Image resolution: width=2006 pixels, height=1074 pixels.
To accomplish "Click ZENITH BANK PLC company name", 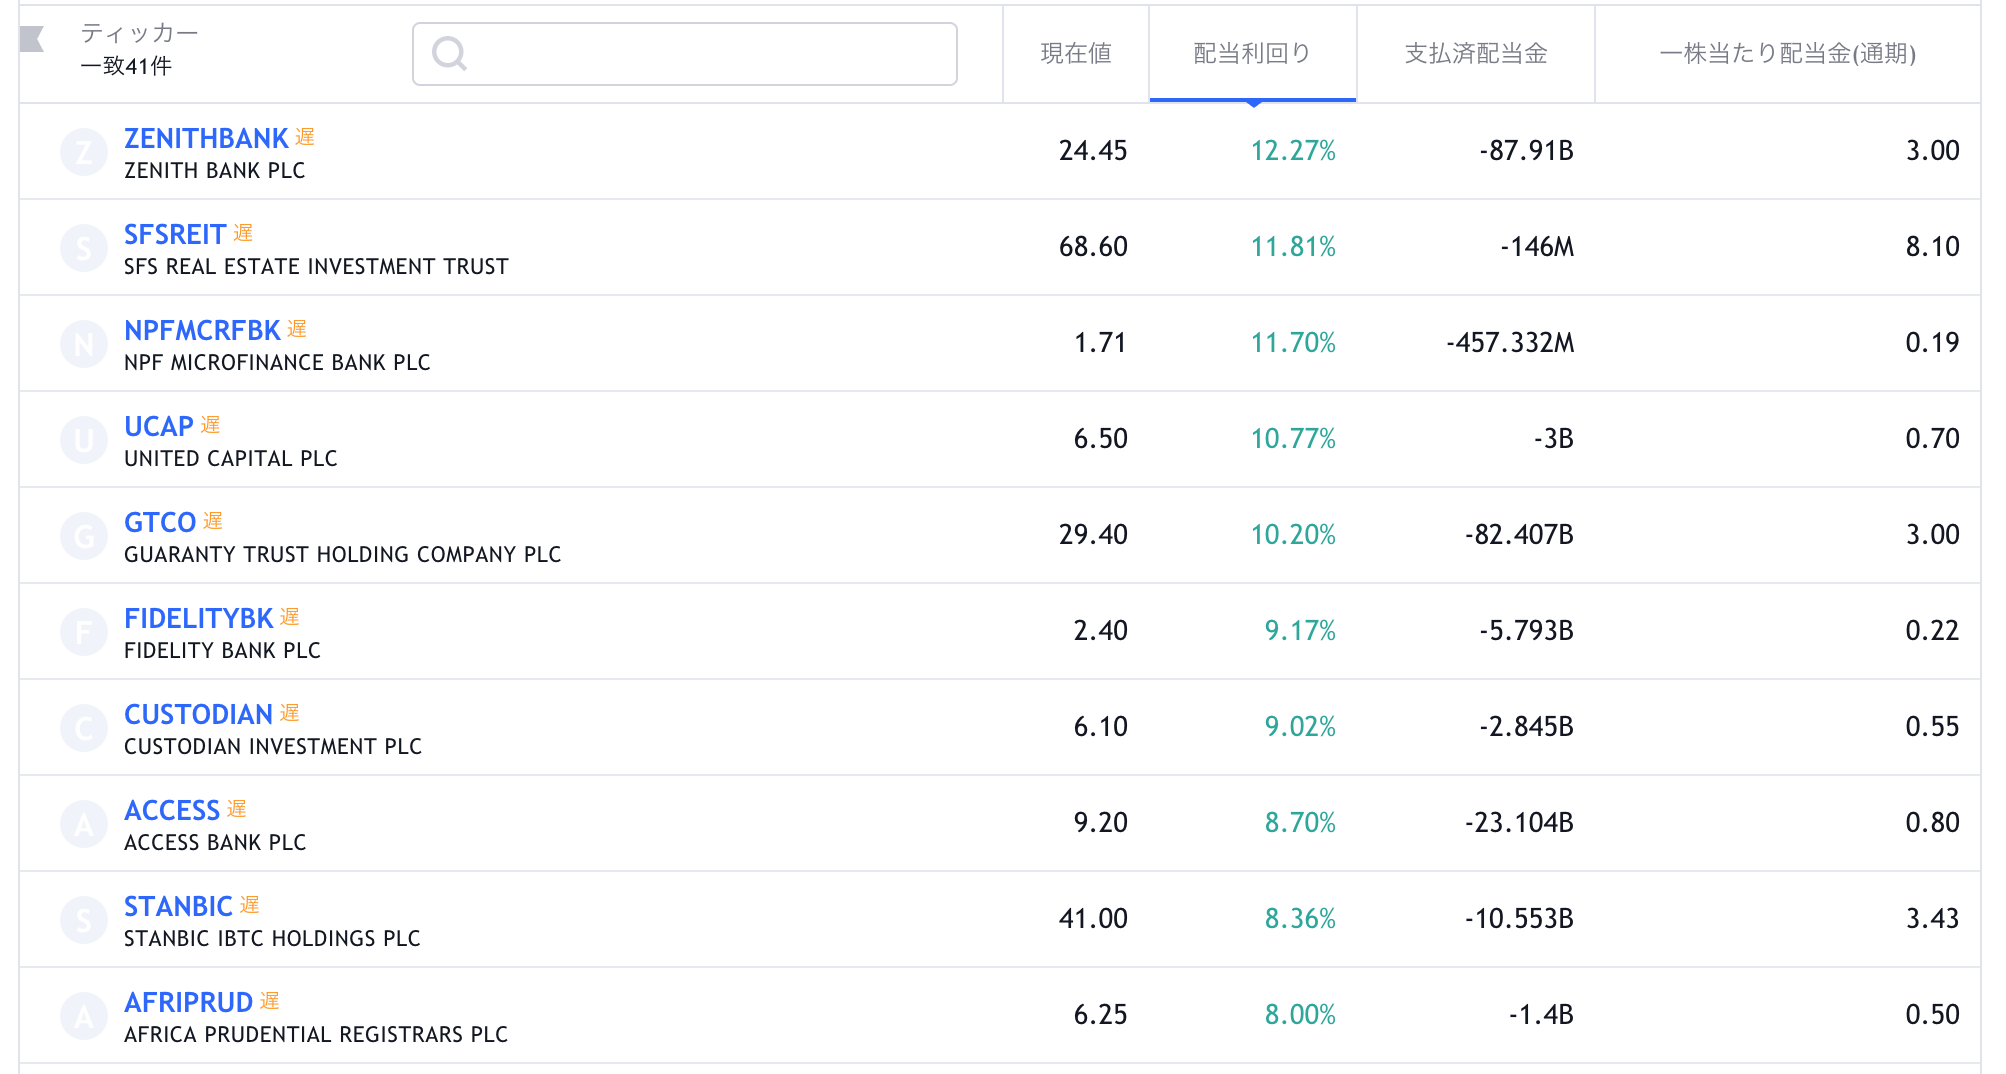I will point(215,171).
